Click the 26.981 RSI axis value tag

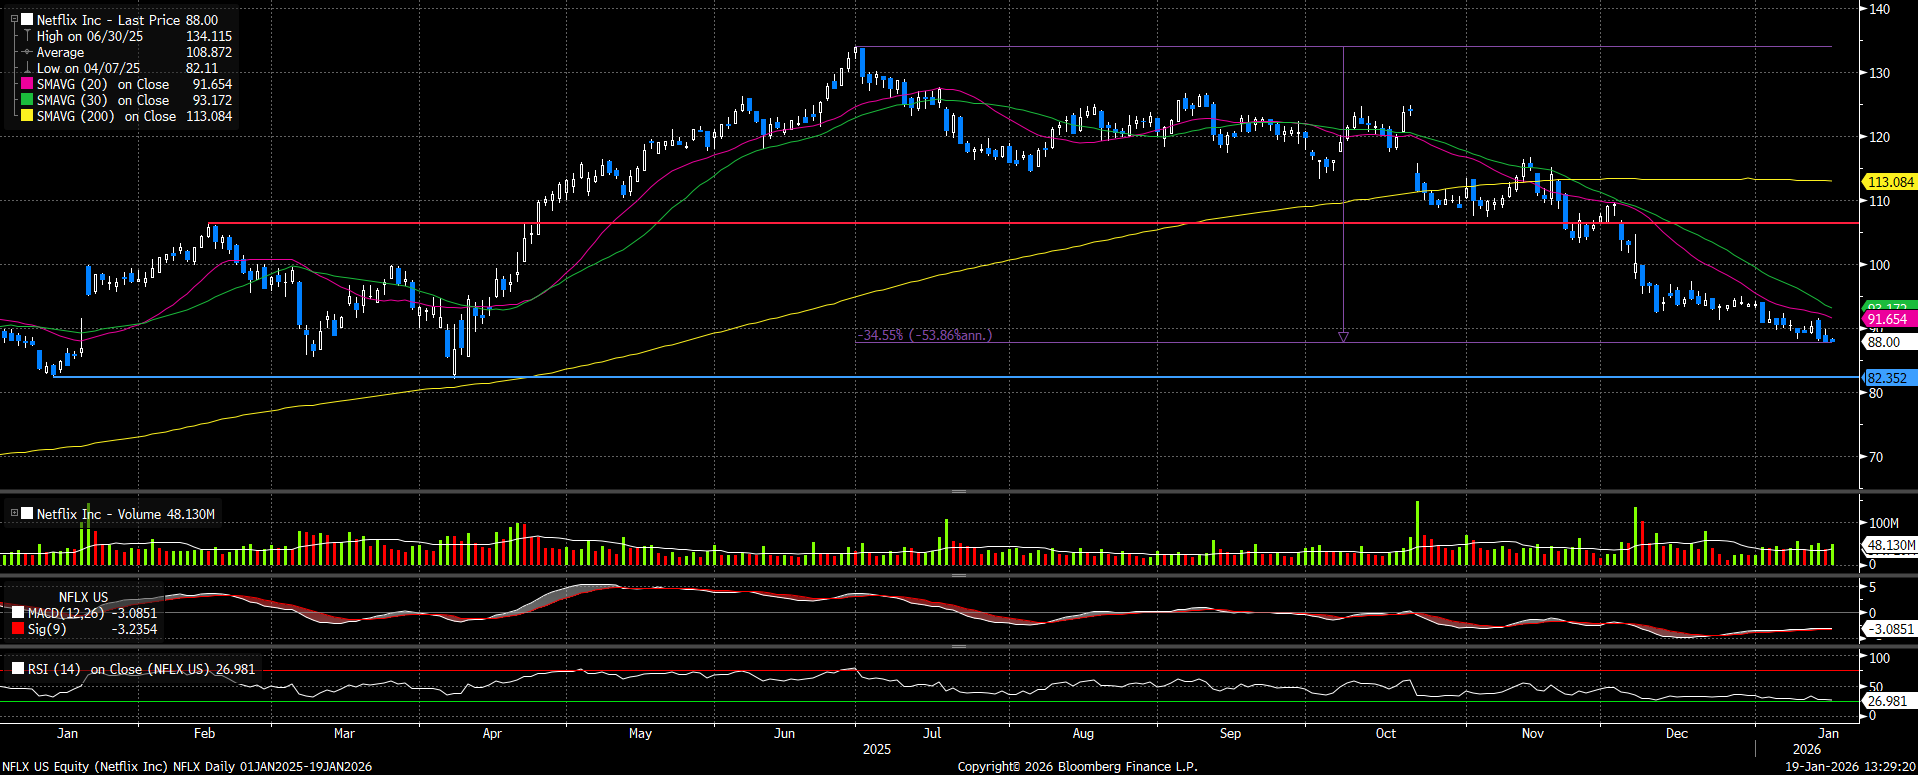(x=1887, y=701)
